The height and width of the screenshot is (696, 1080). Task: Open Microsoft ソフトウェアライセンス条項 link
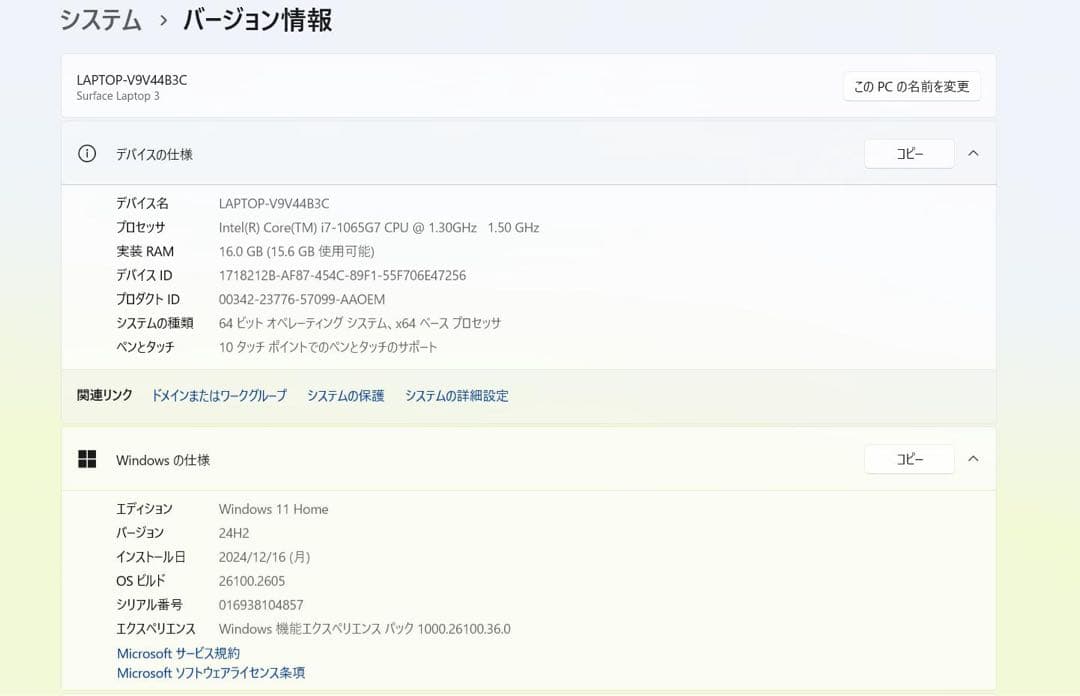coord(211,672)
